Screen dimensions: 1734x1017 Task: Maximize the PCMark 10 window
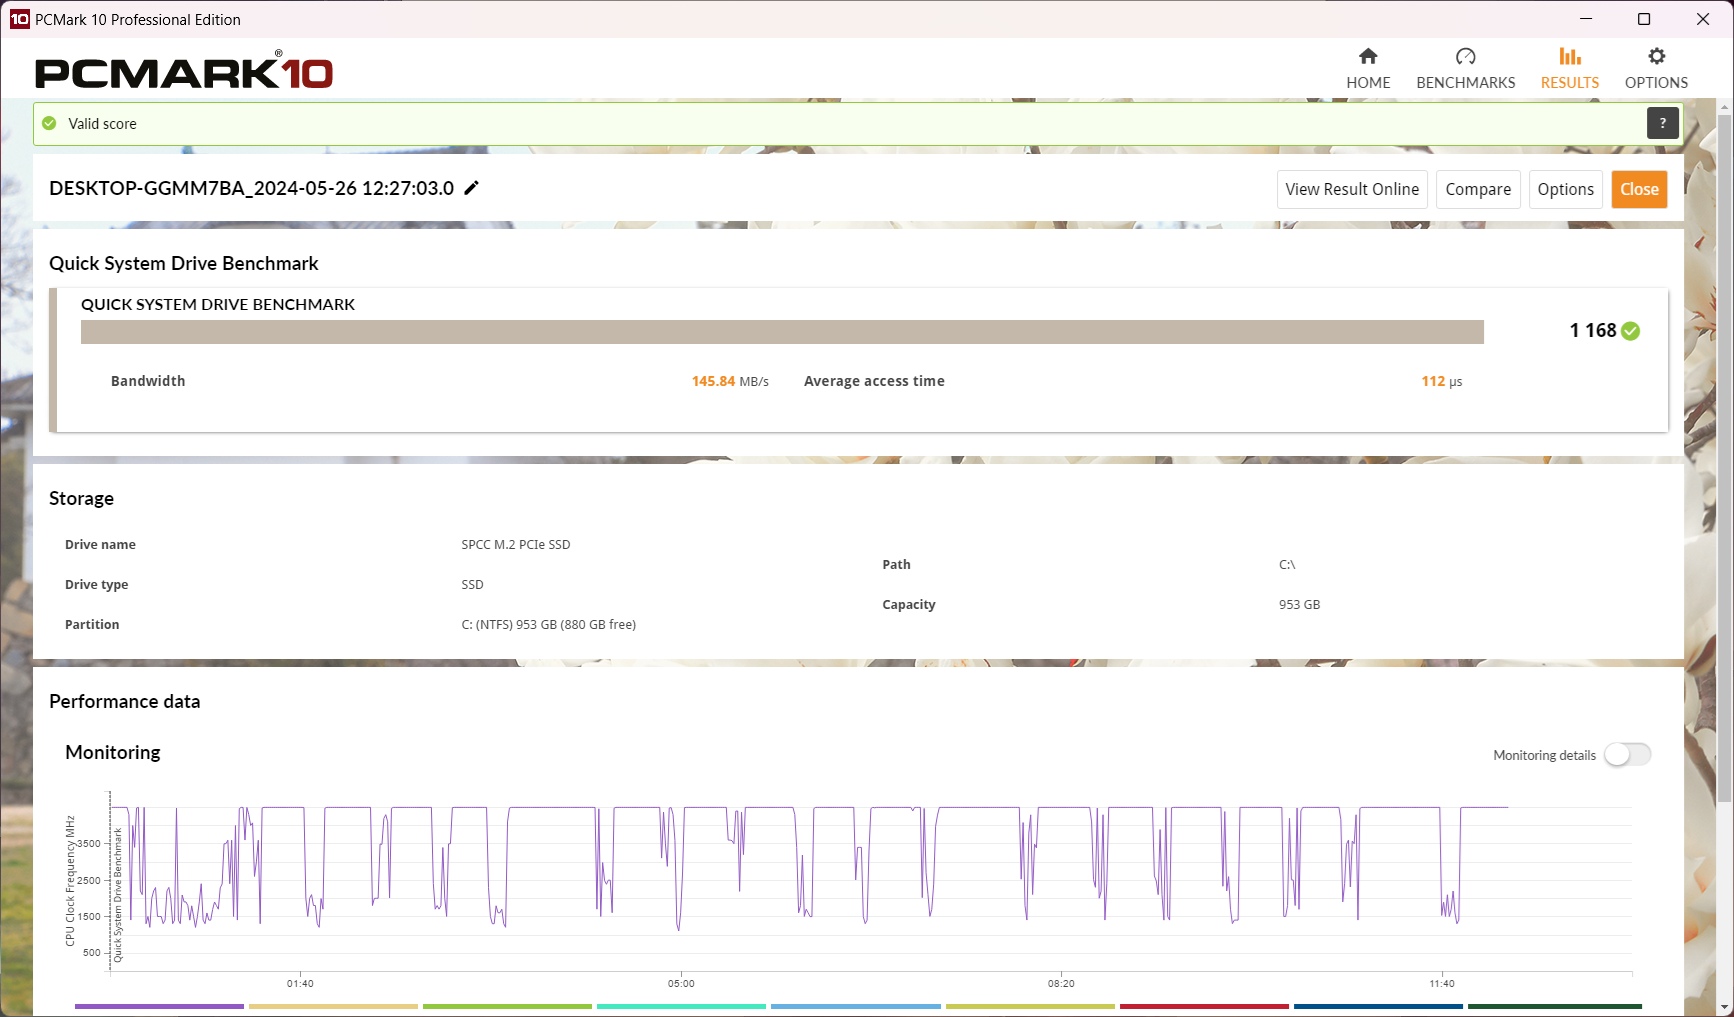[x=1644, y=19]
